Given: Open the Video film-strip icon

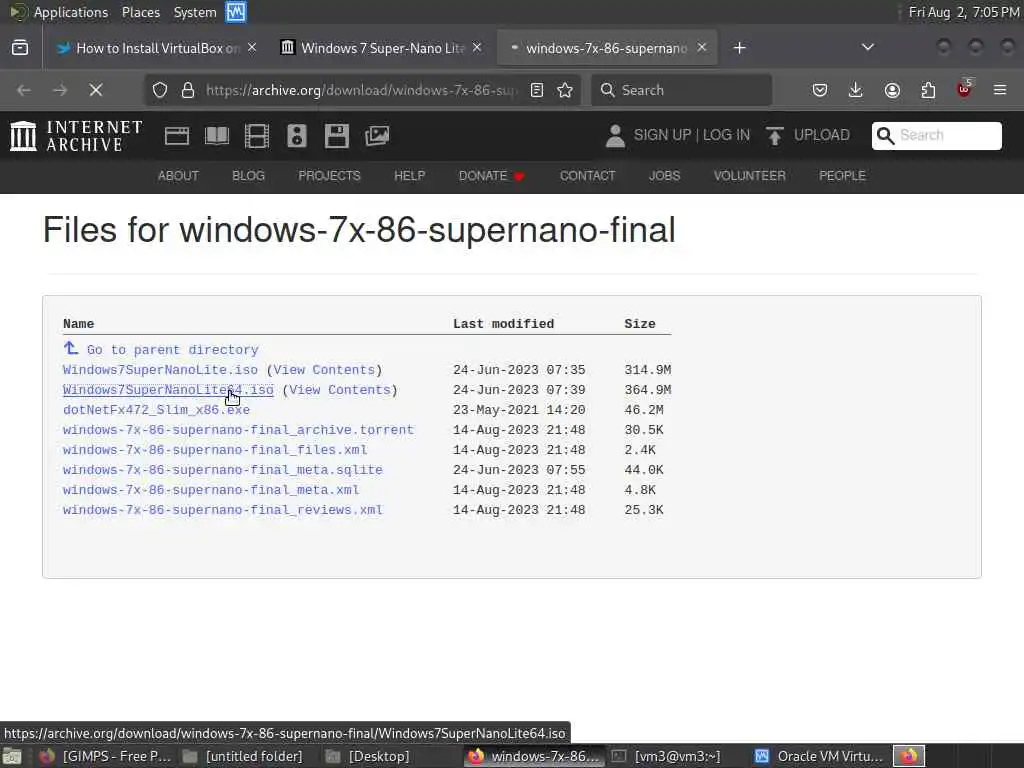Looking at the screenshot, I should coord(257,136).
